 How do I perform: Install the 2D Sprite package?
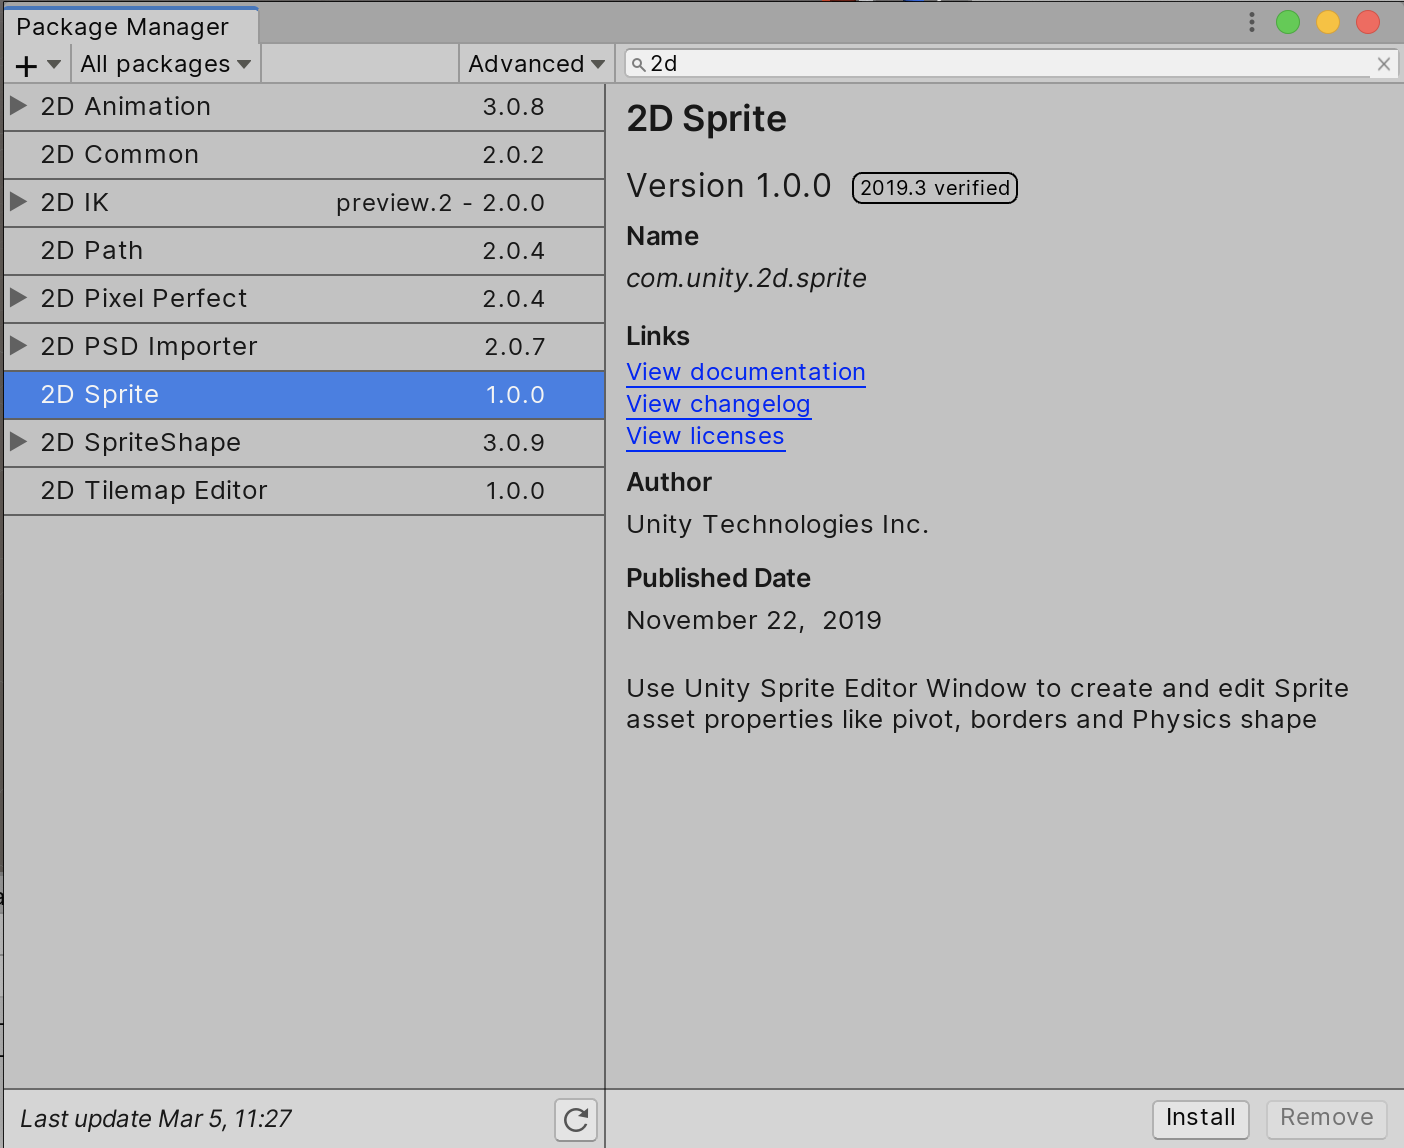point(1201,1118)
